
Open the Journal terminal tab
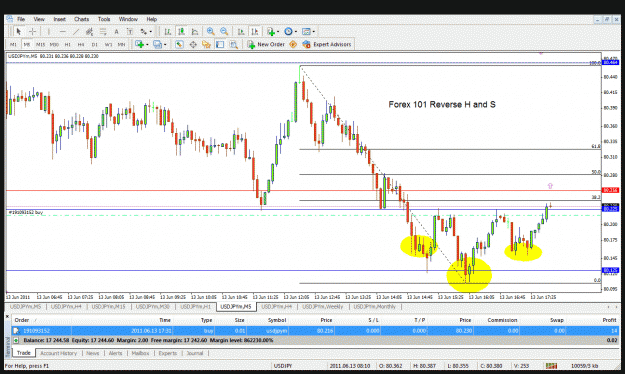click(x=195, y=353)
